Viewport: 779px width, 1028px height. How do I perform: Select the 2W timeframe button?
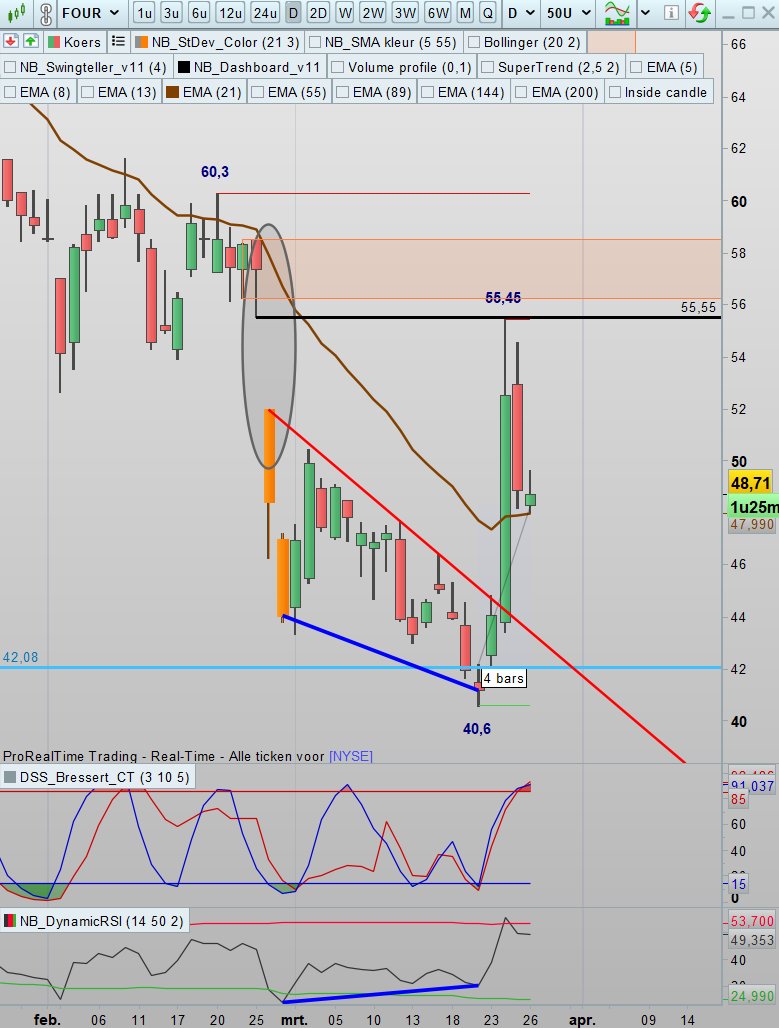point(372,13)
